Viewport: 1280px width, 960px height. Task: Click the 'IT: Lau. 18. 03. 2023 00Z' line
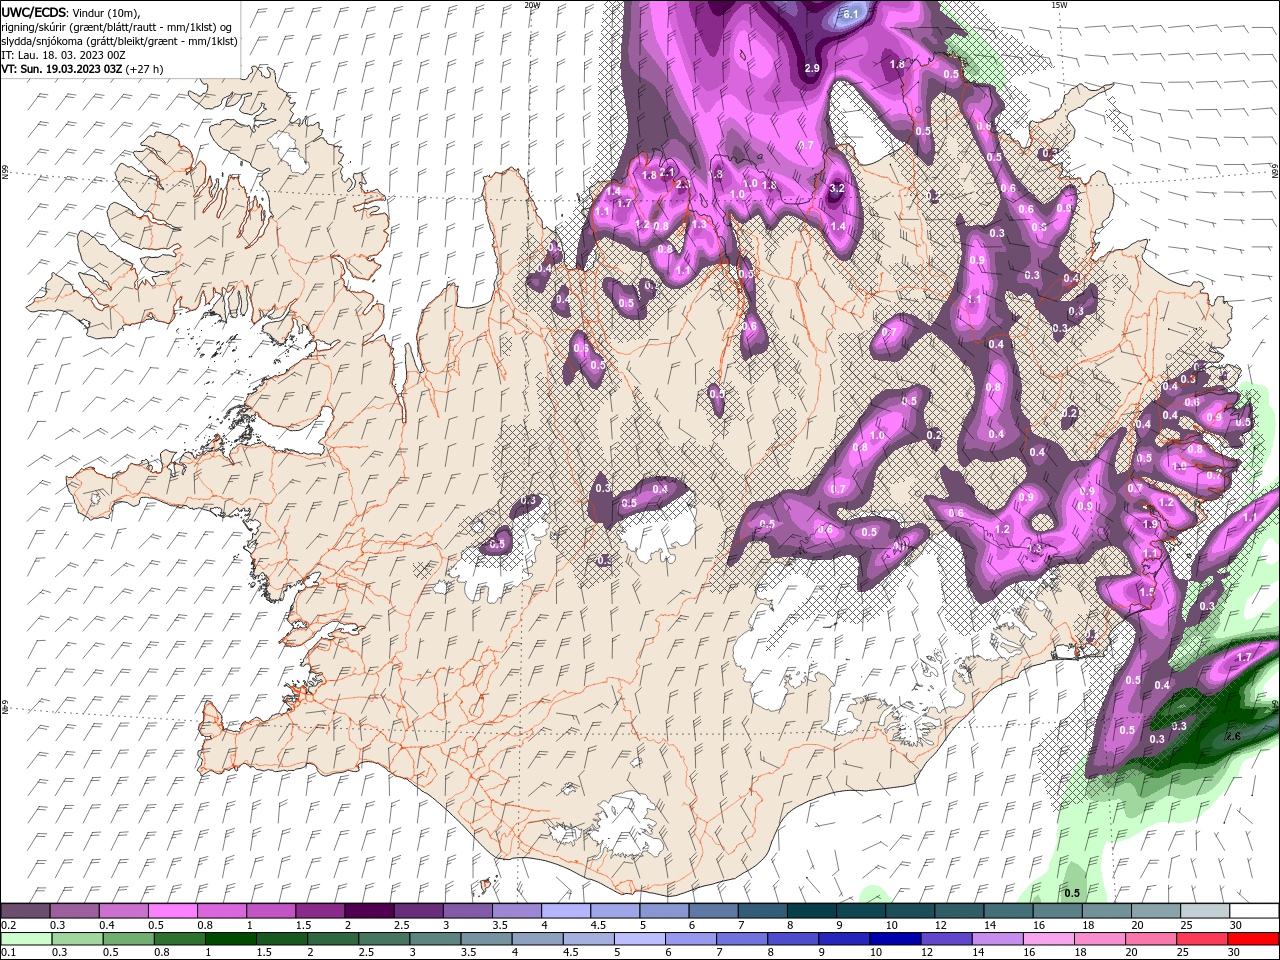pyautogui.click(x=65, y=55)
